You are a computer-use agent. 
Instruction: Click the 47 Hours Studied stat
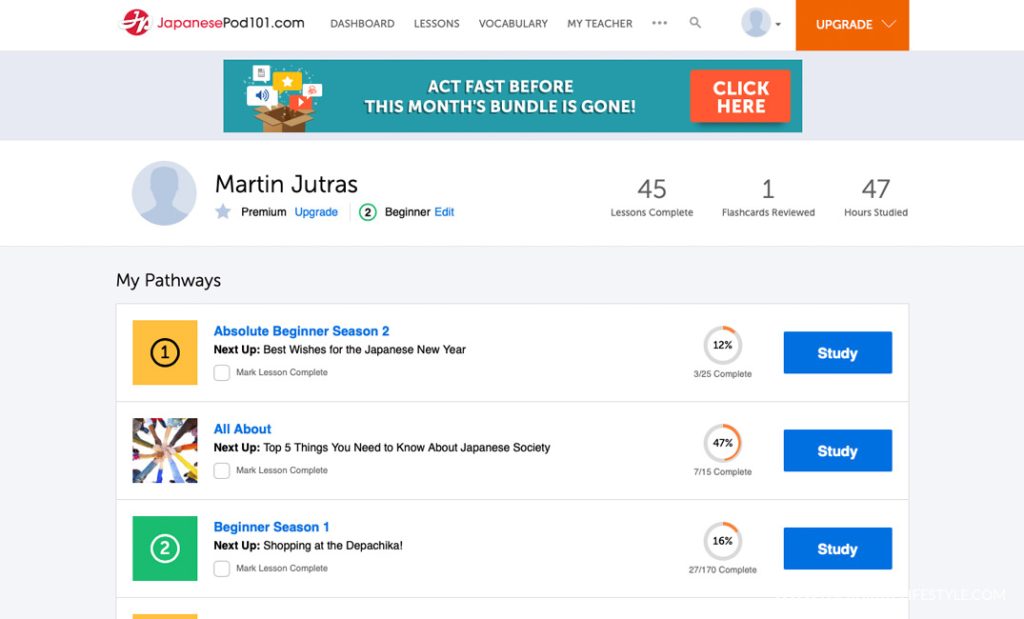point(876,197)
